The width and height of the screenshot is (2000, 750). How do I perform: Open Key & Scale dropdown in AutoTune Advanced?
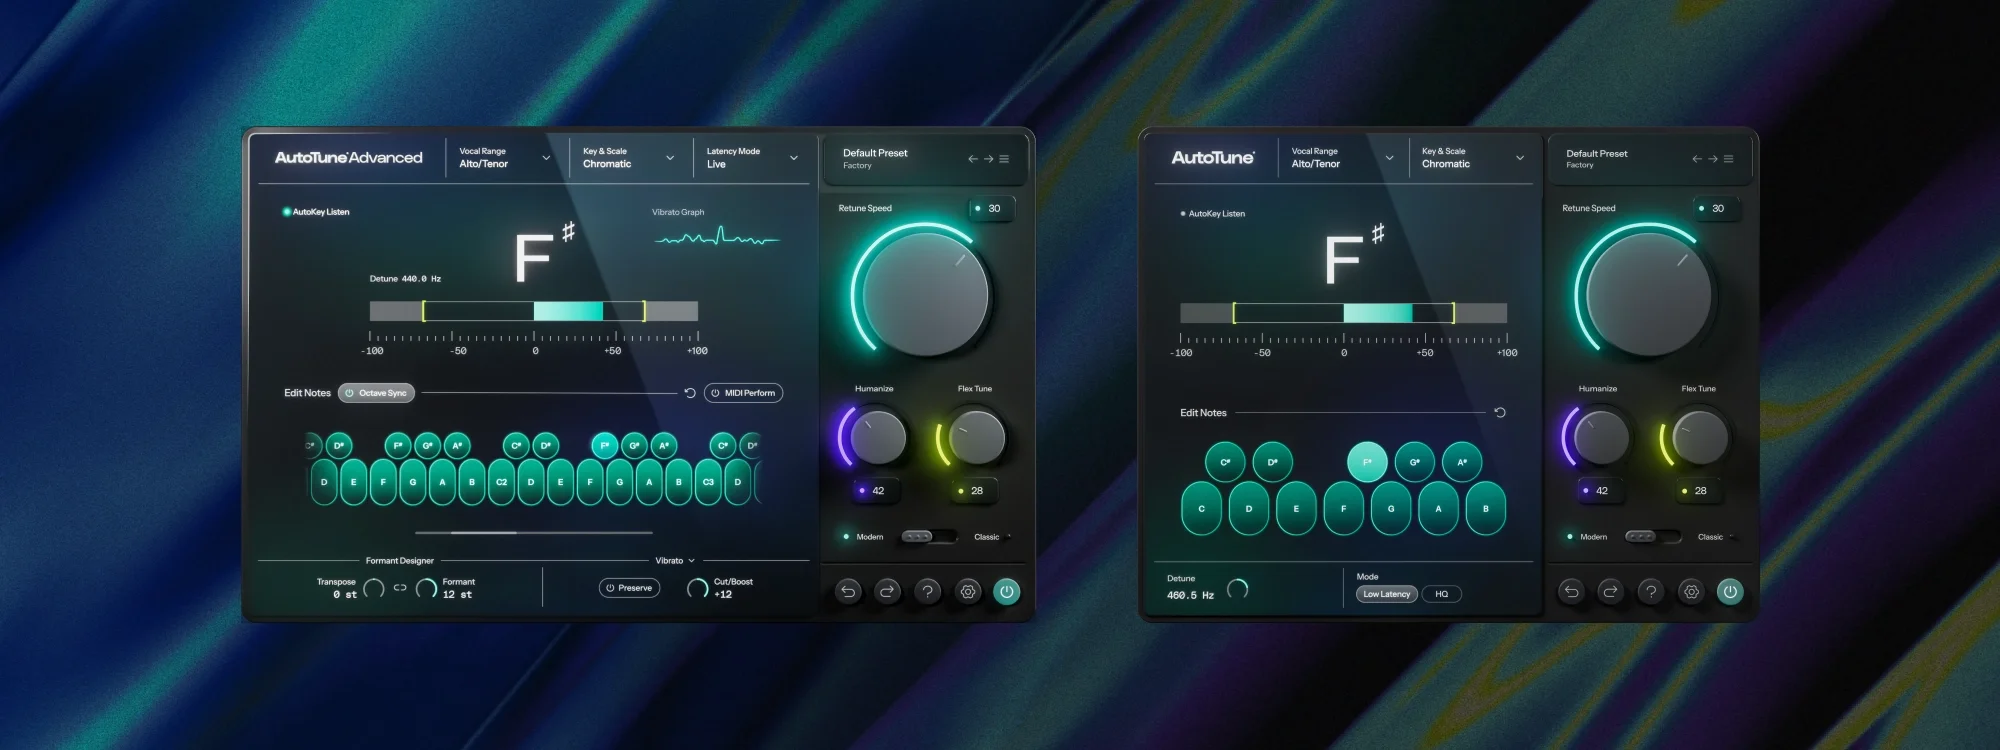[628, 158]
